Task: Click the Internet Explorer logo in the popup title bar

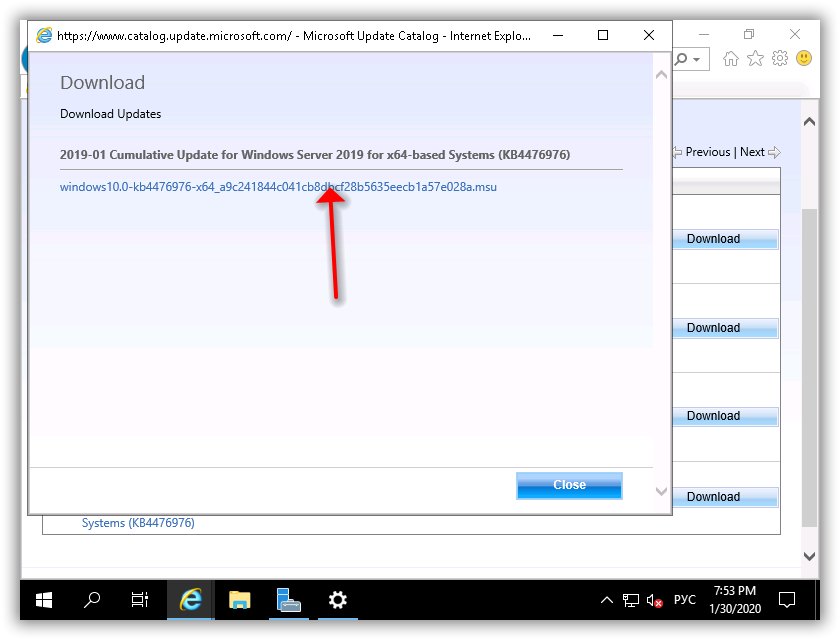Action: 44,35
